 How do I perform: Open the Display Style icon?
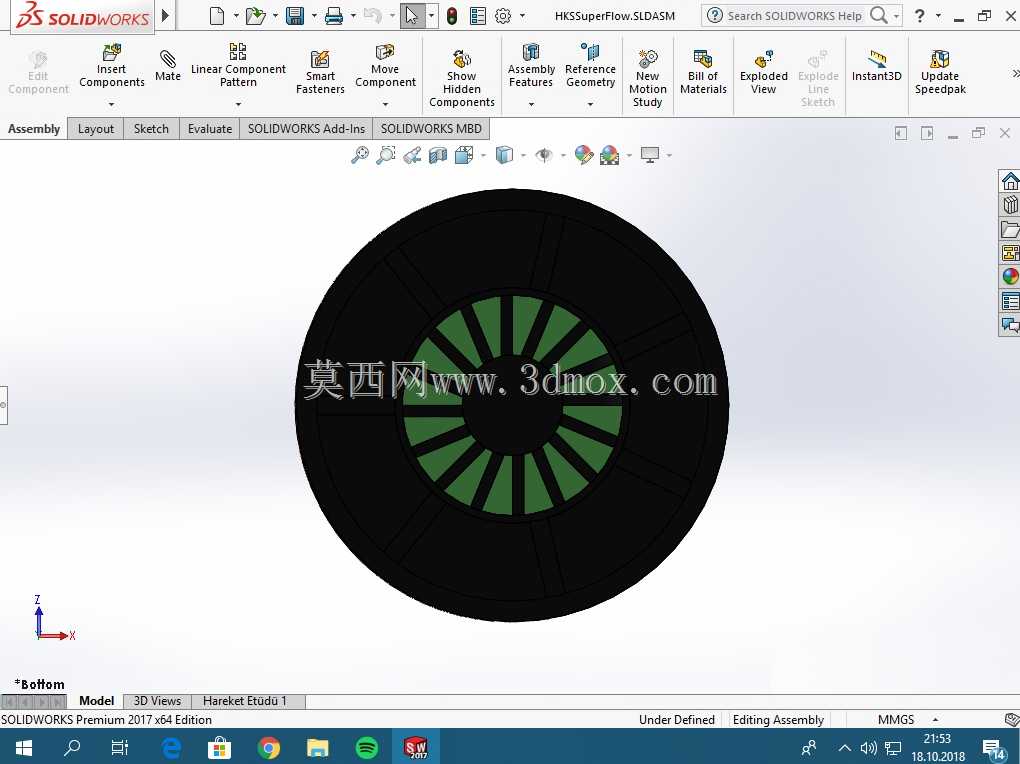(x=504, y=155)
